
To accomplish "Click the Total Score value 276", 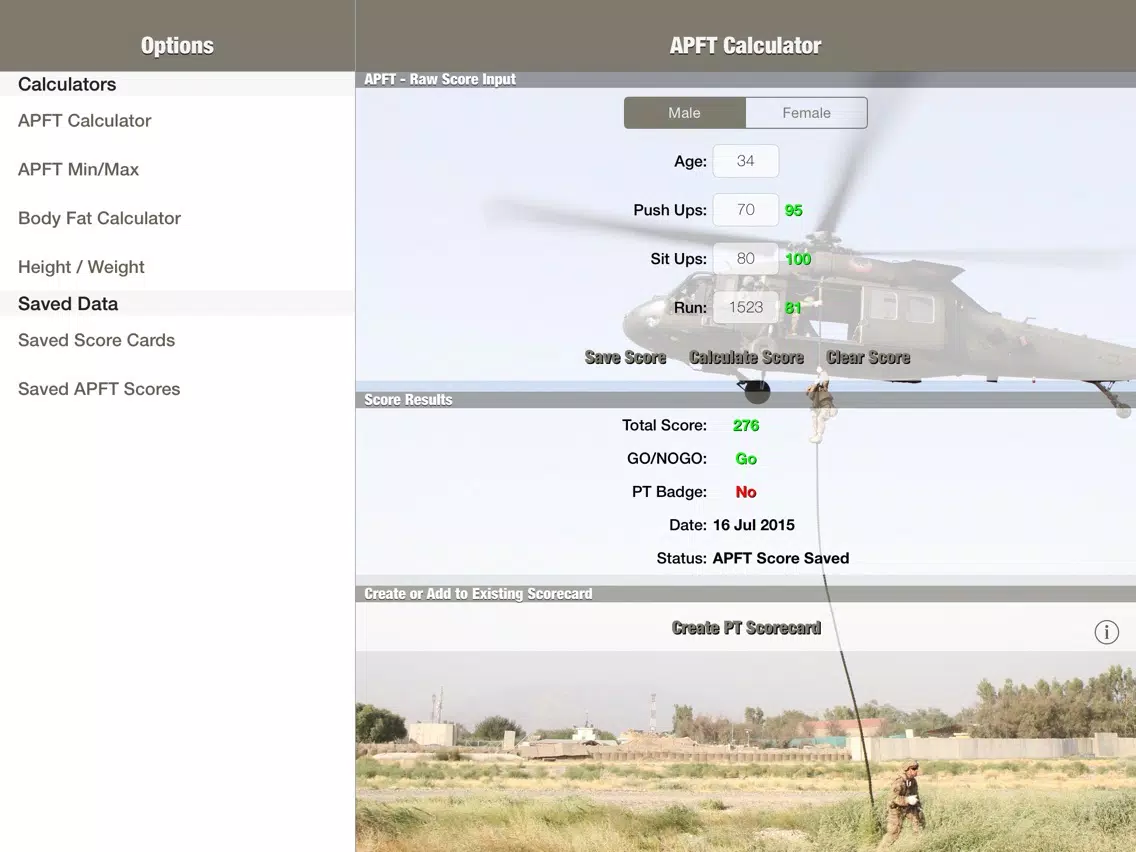I will (x=746, y=425).
